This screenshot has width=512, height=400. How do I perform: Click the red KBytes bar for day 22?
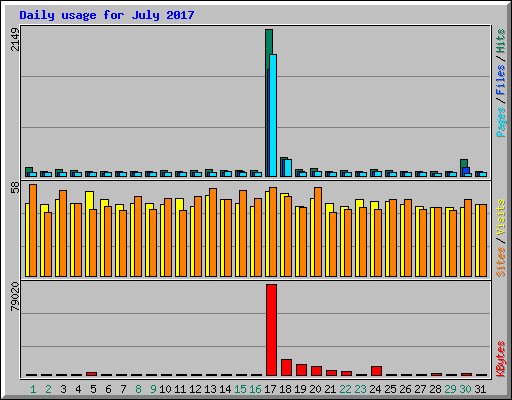[x=346, y=373]
